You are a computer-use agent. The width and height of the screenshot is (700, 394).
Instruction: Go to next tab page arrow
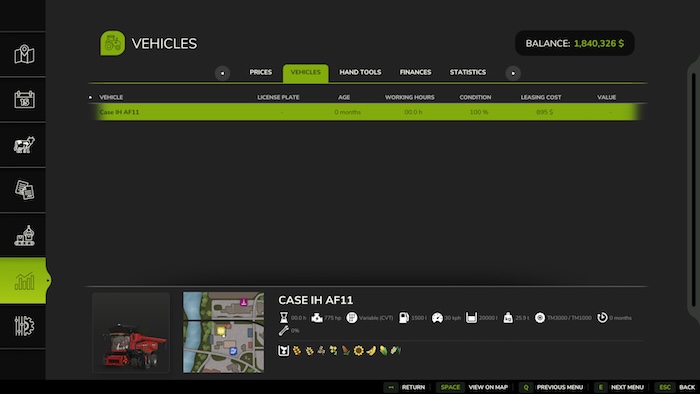coord(513,73)
